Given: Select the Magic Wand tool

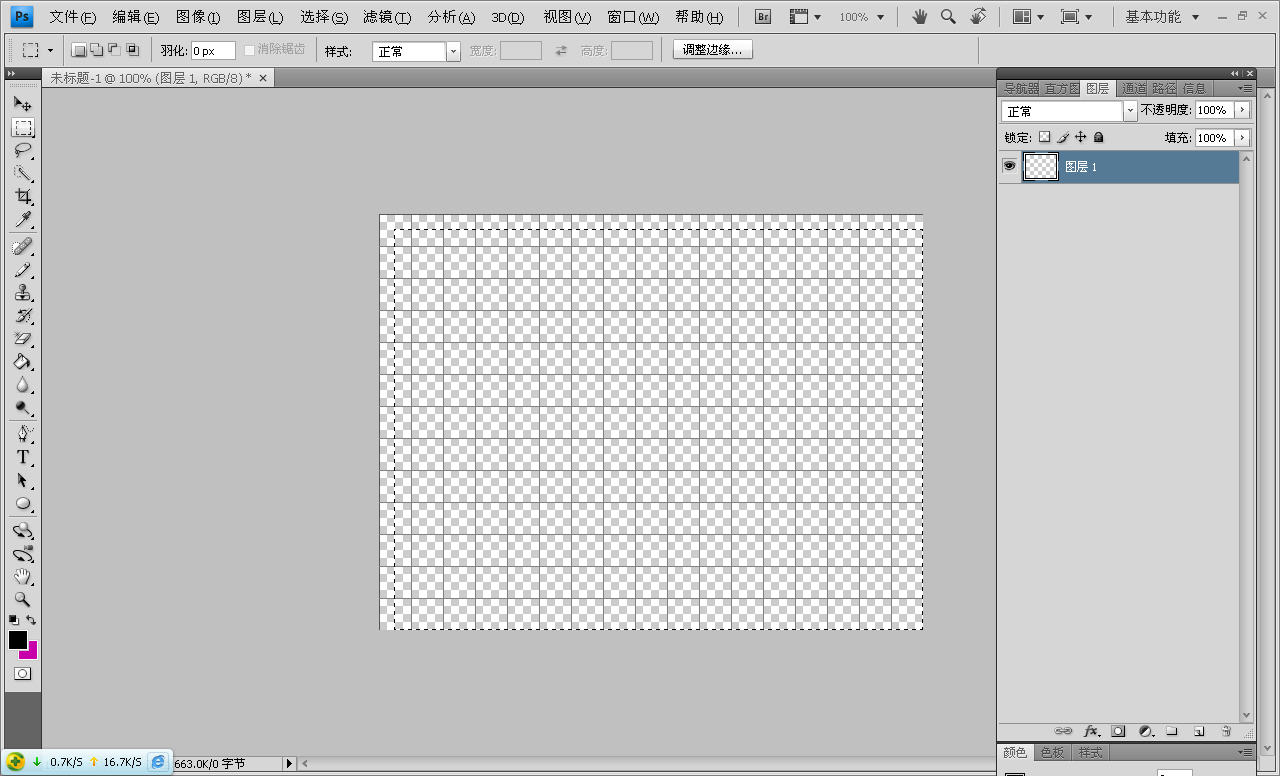Looking at the screenshot, I should pyautogui.click(x=22, y=173).
